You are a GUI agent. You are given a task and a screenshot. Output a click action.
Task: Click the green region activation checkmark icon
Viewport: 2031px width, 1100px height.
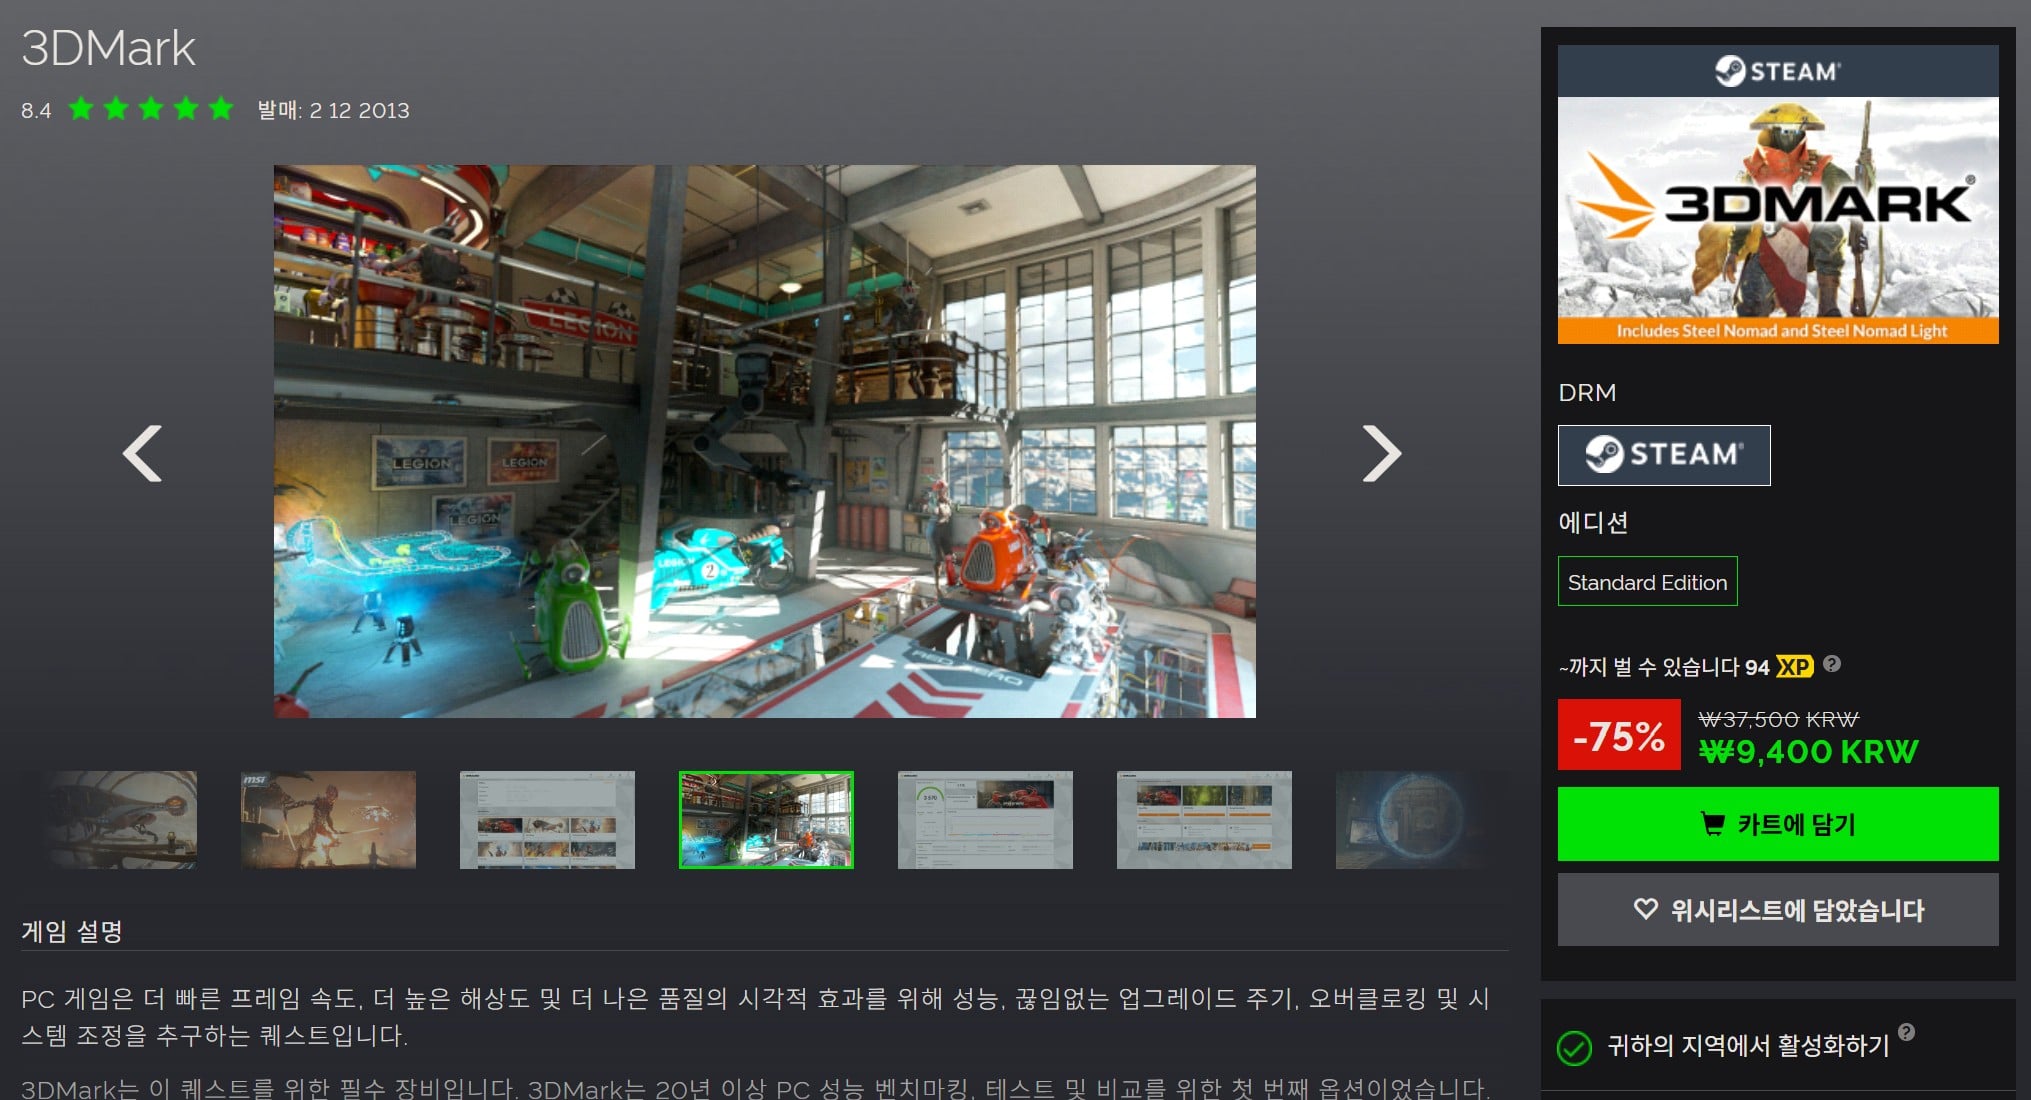[1574, 1048]
